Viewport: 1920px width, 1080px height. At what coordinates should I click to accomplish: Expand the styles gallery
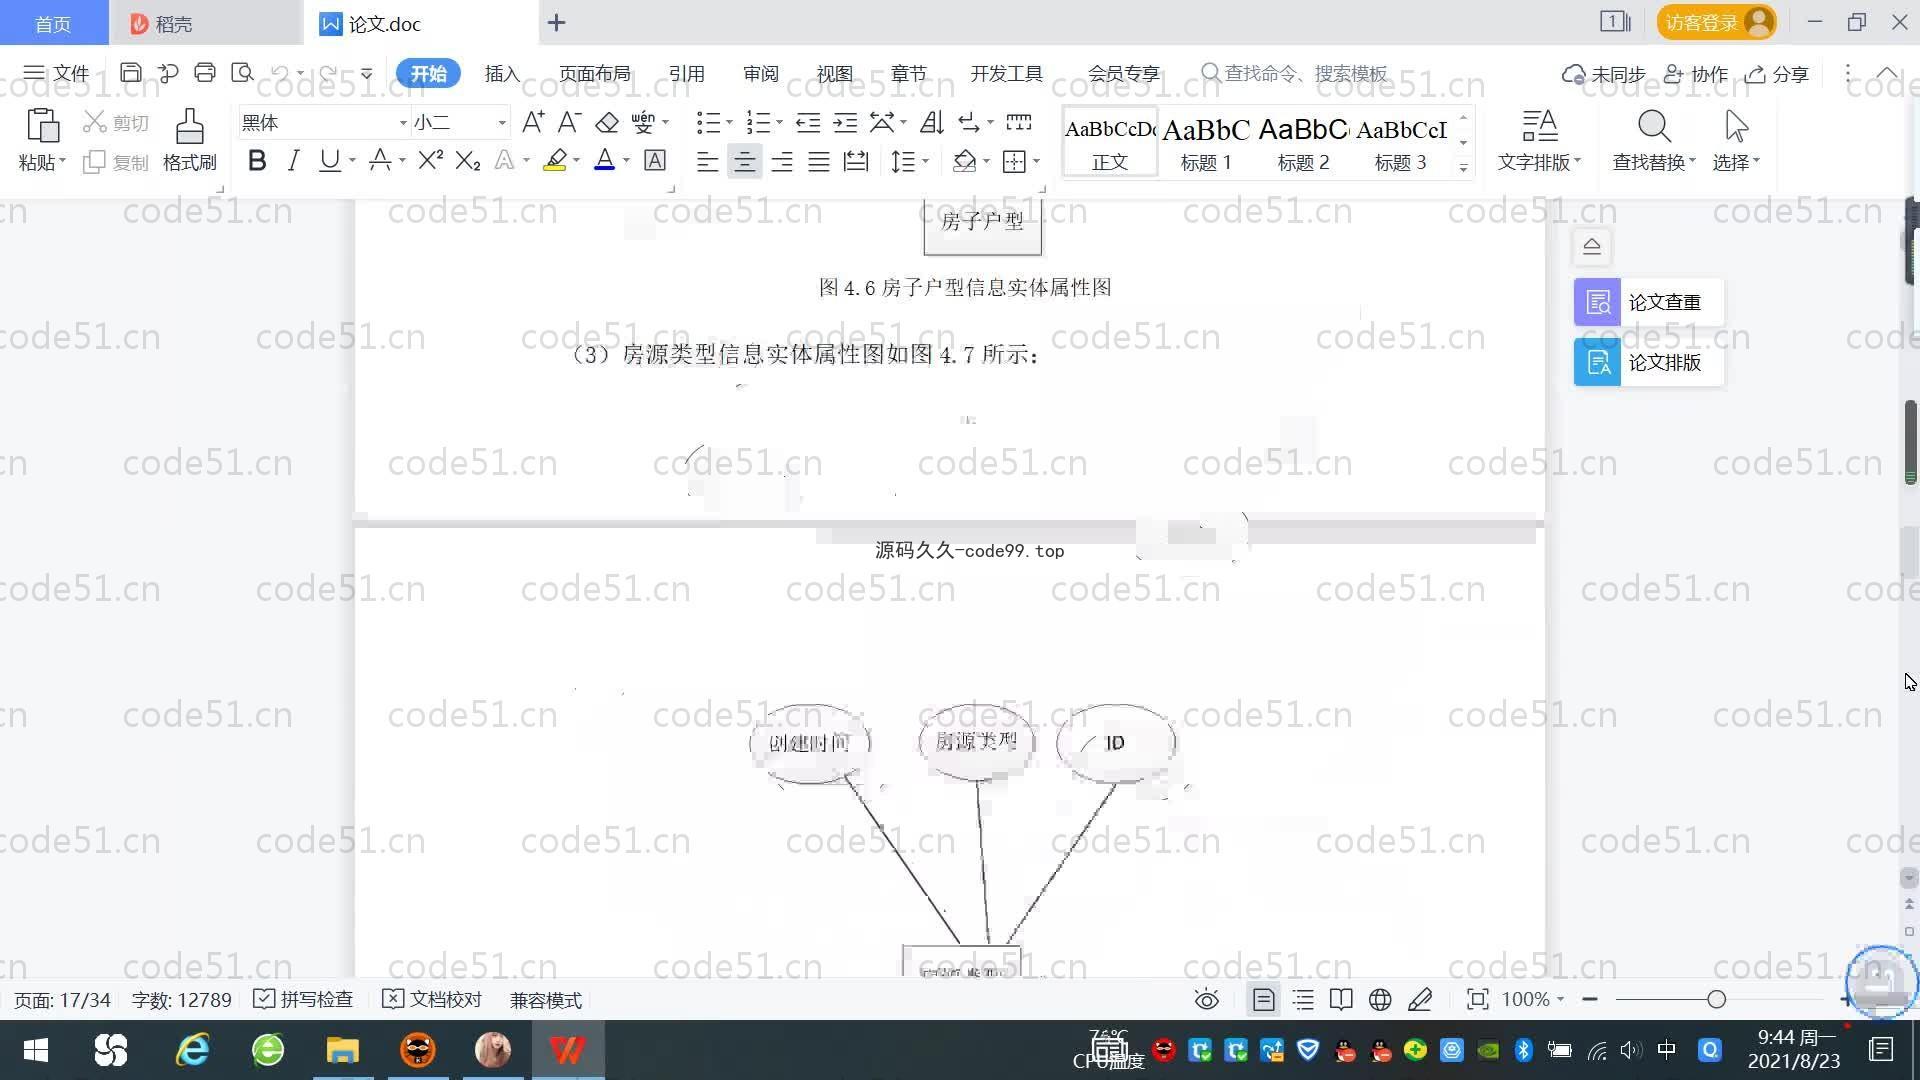click(1464, 168)
